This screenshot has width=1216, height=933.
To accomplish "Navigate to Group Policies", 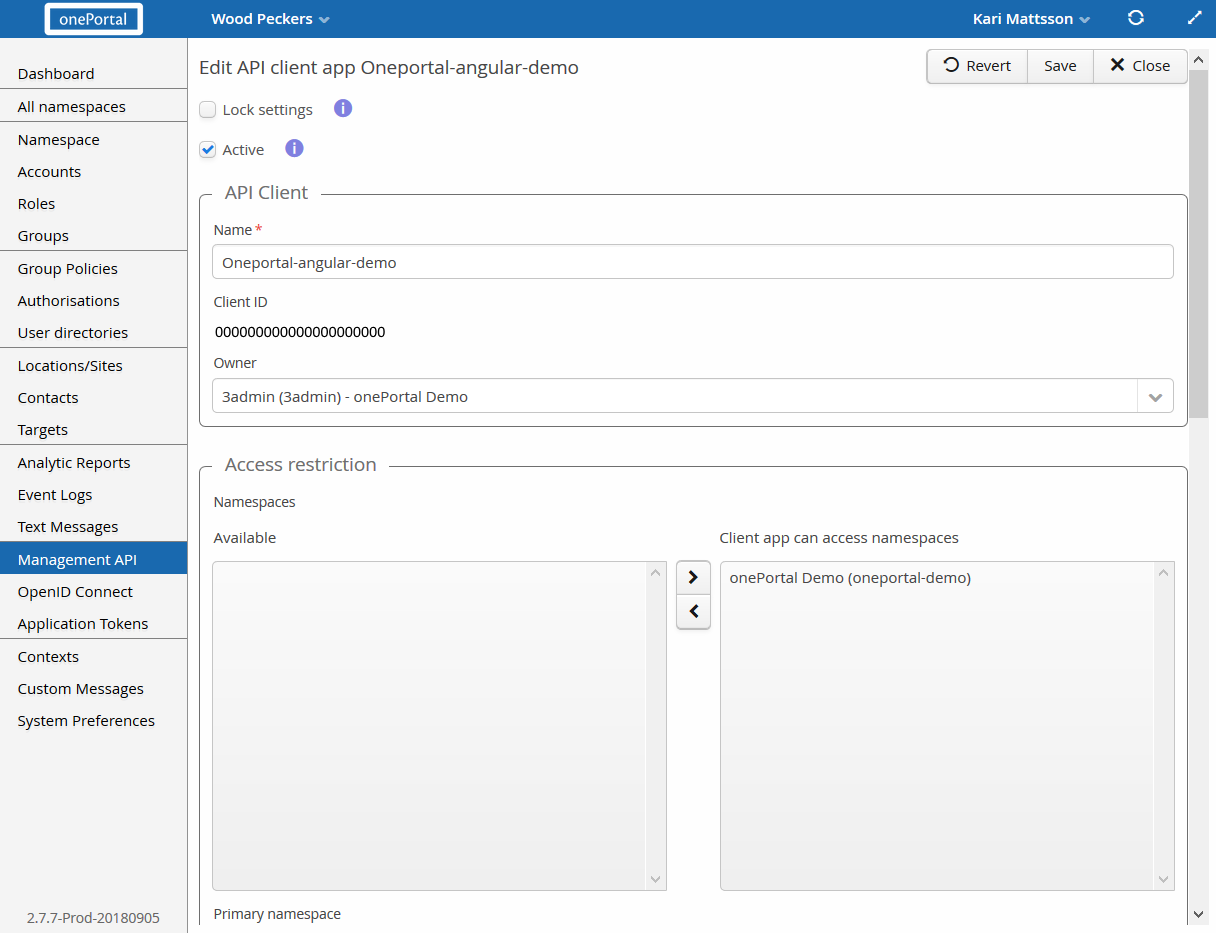I will click(68, 269).
